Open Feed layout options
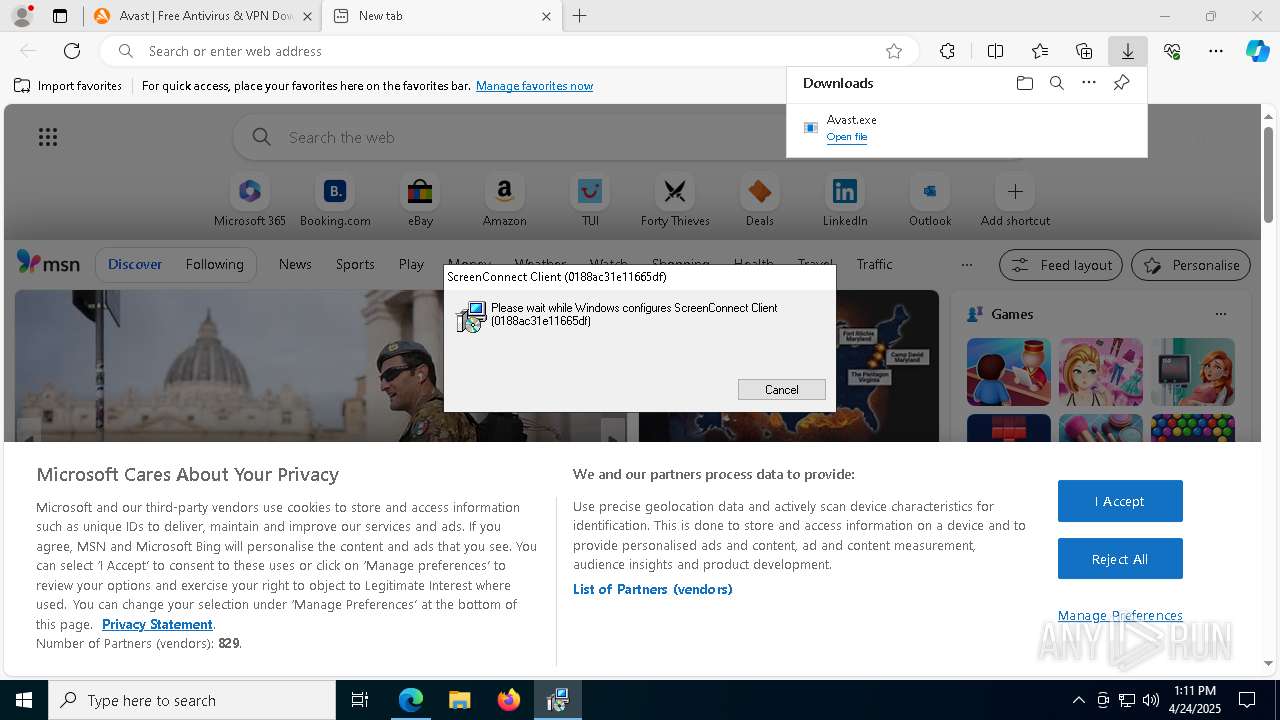Viewport: 1280px width, 720px height. pyautogui.click(x=1061, y=265)
